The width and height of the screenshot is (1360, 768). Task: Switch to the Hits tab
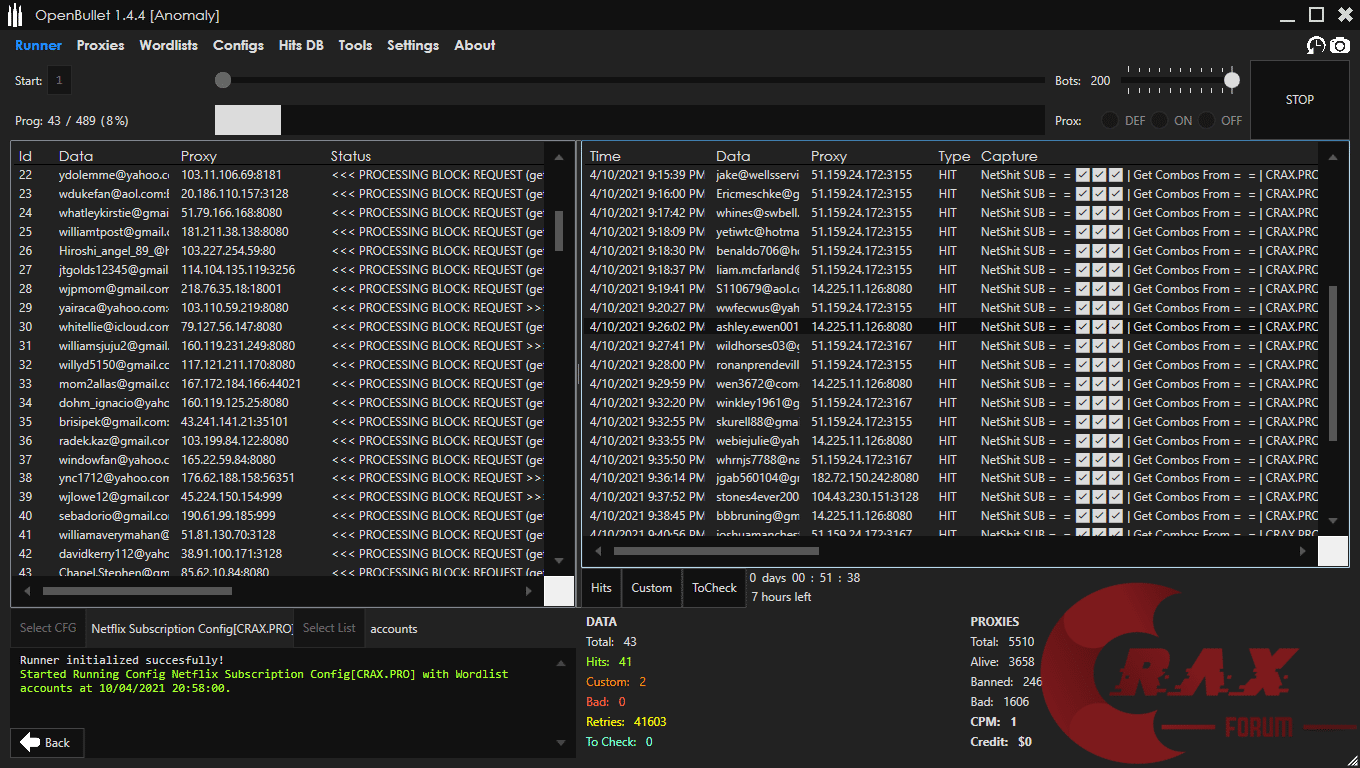click(x=601, y=588)
